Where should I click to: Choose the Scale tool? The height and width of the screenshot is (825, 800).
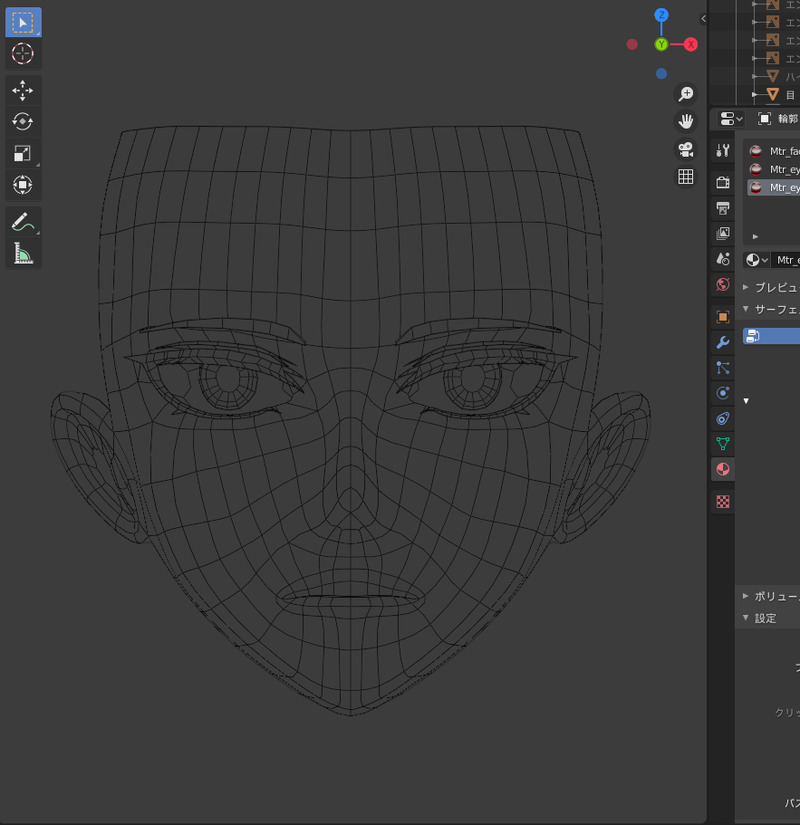coord(22,153)
